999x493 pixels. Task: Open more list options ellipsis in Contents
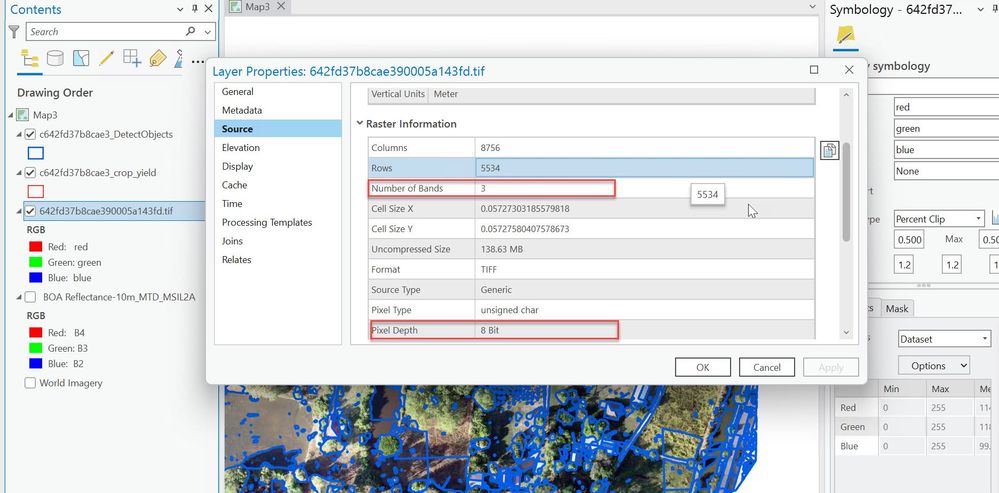[x=198, y=61]
